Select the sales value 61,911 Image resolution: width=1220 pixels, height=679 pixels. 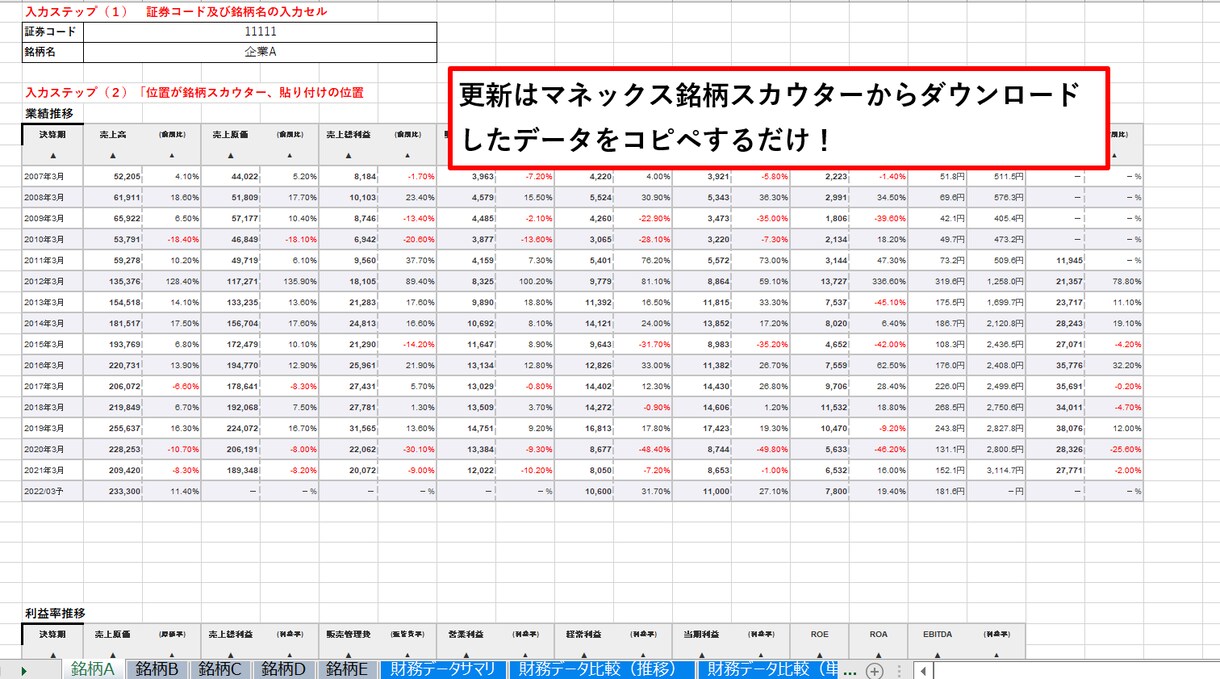click(x=113, y=197)
